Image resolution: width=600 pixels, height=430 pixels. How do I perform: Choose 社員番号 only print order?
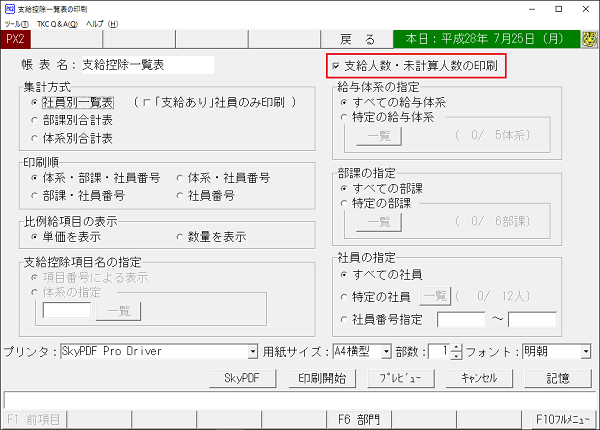click(179, 196)
